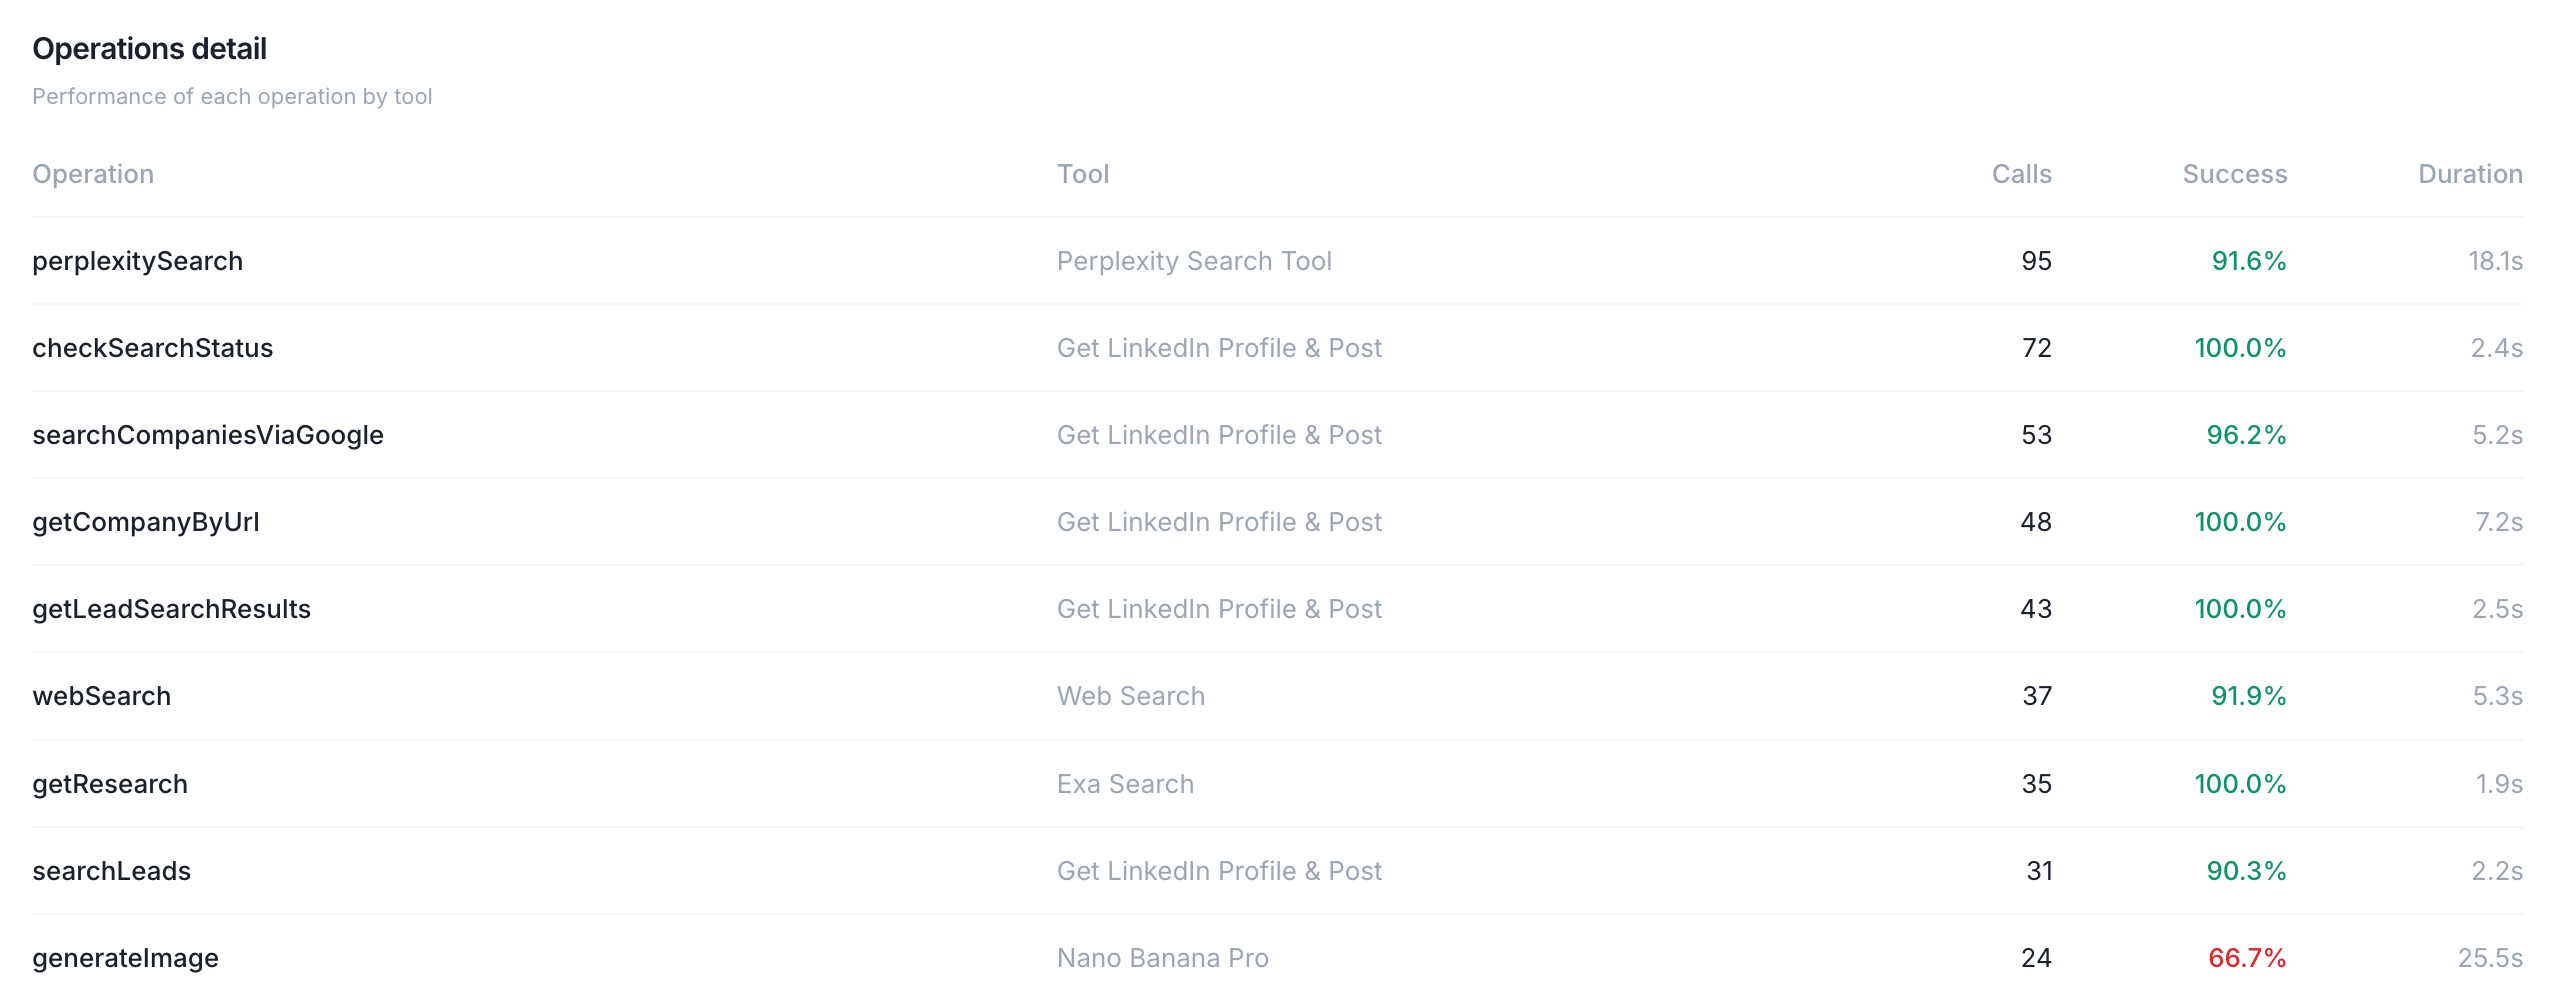Sort by the Duration column header
Viewport: 2550px width, 986px height.
pyautogui.click(x=2470, y=174)
